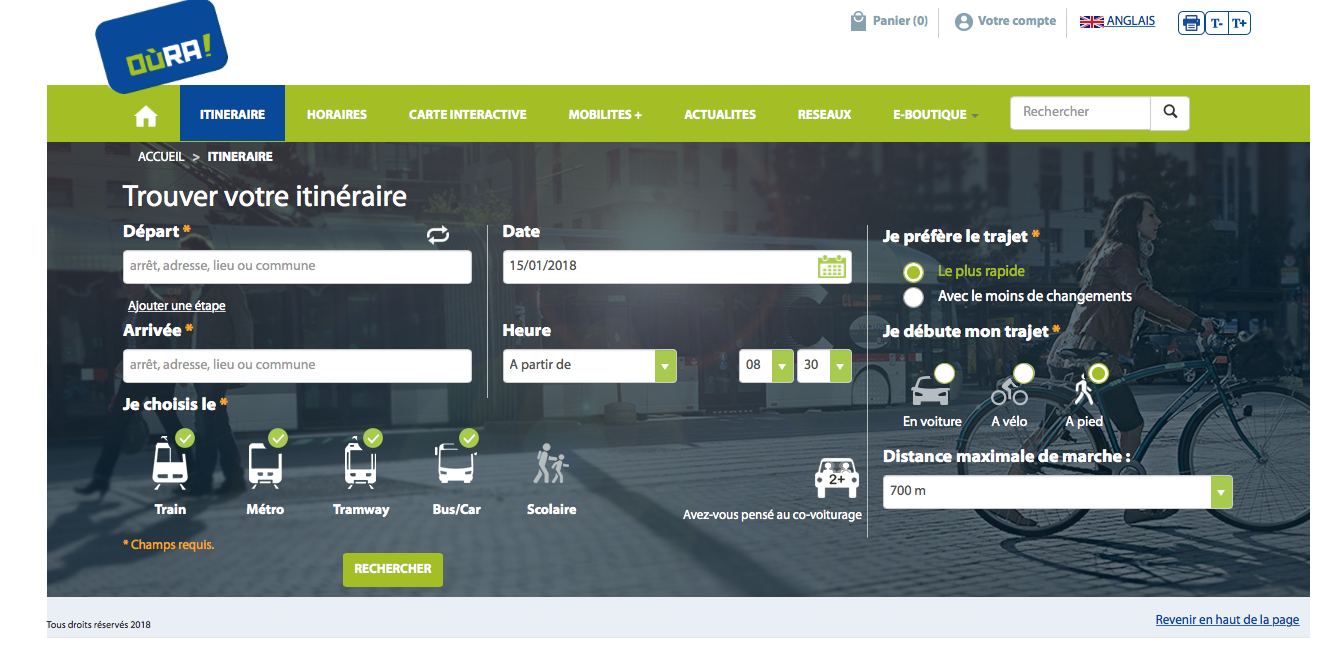
Task: Click the OùRA! logo
Action: tap(162, 46)
